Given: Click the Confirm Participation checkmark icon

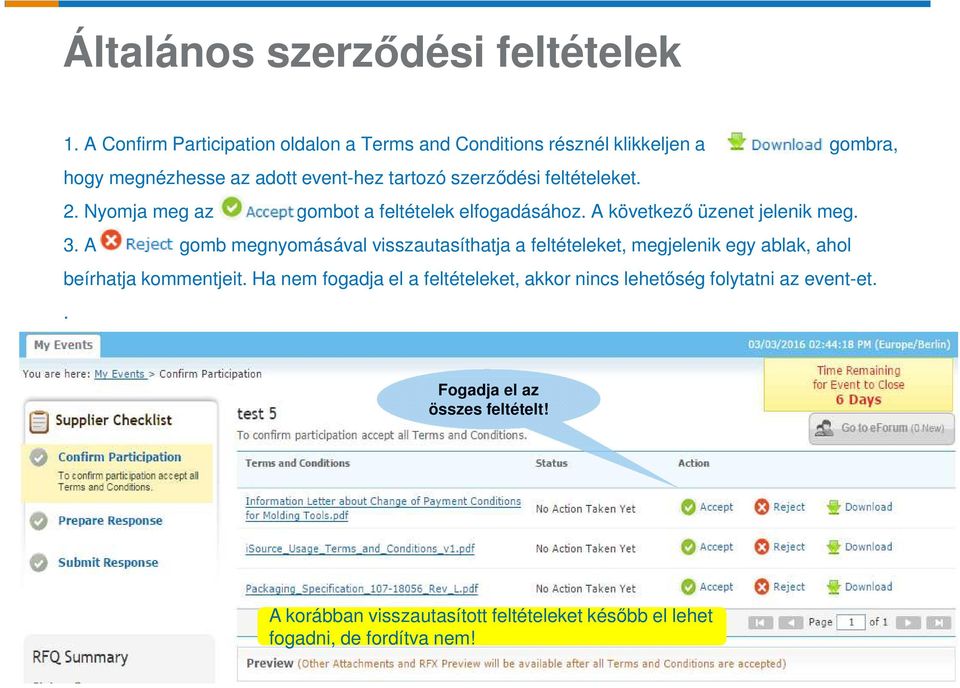Looking at the screenshot, I should (39, 457).
